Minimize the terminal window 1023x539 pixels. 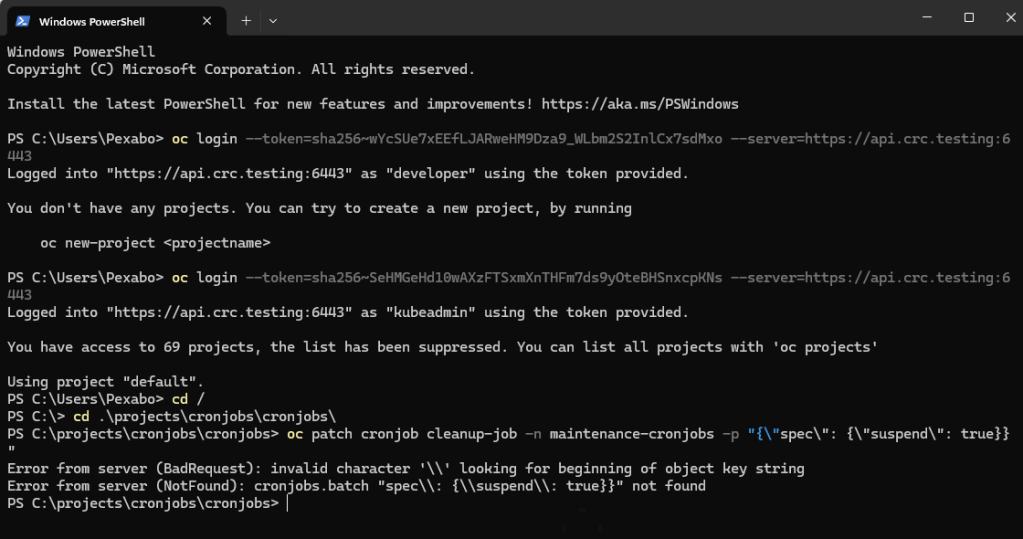(926, 18)
